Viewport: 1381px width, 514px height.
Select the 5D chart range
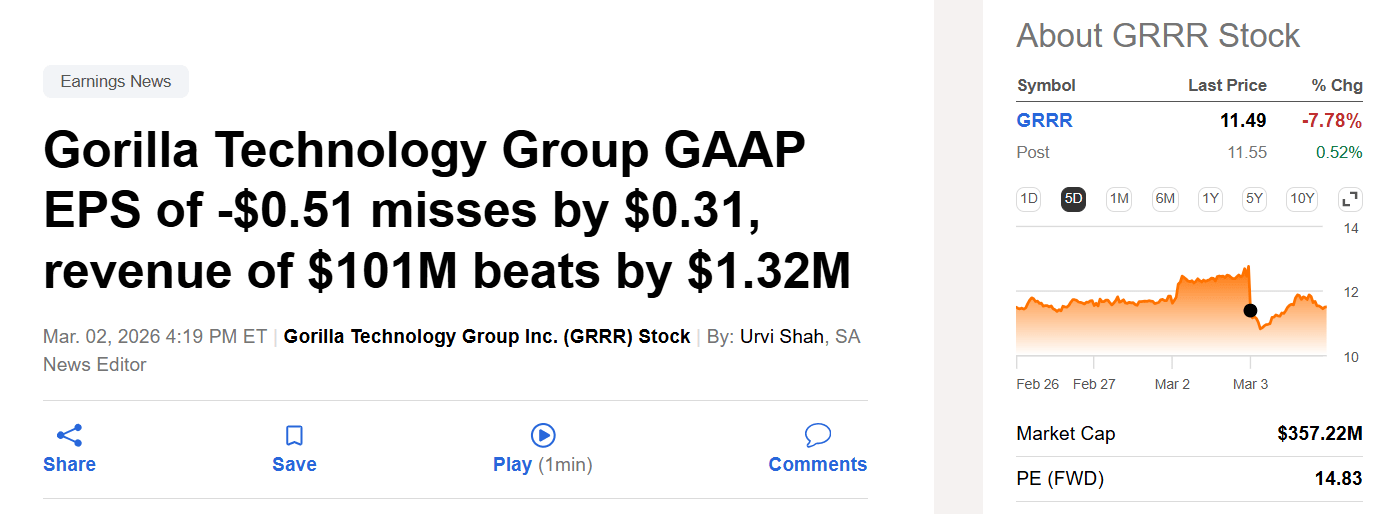pyautogui.click(x=1073, y=199)
